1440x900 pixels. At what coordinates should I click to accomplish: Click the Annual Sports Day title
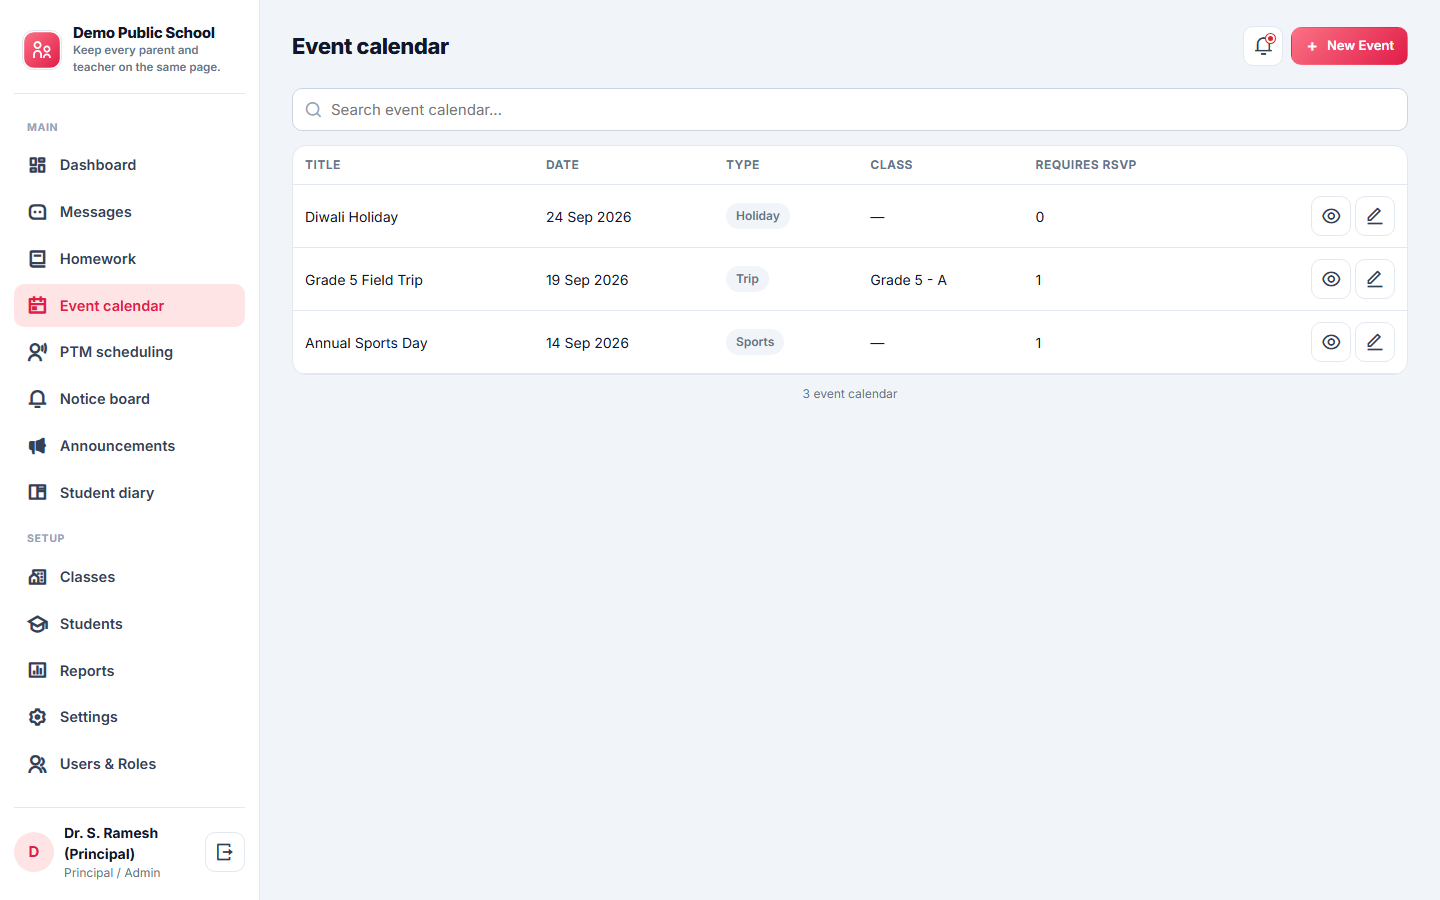click(x=366, y=343)
